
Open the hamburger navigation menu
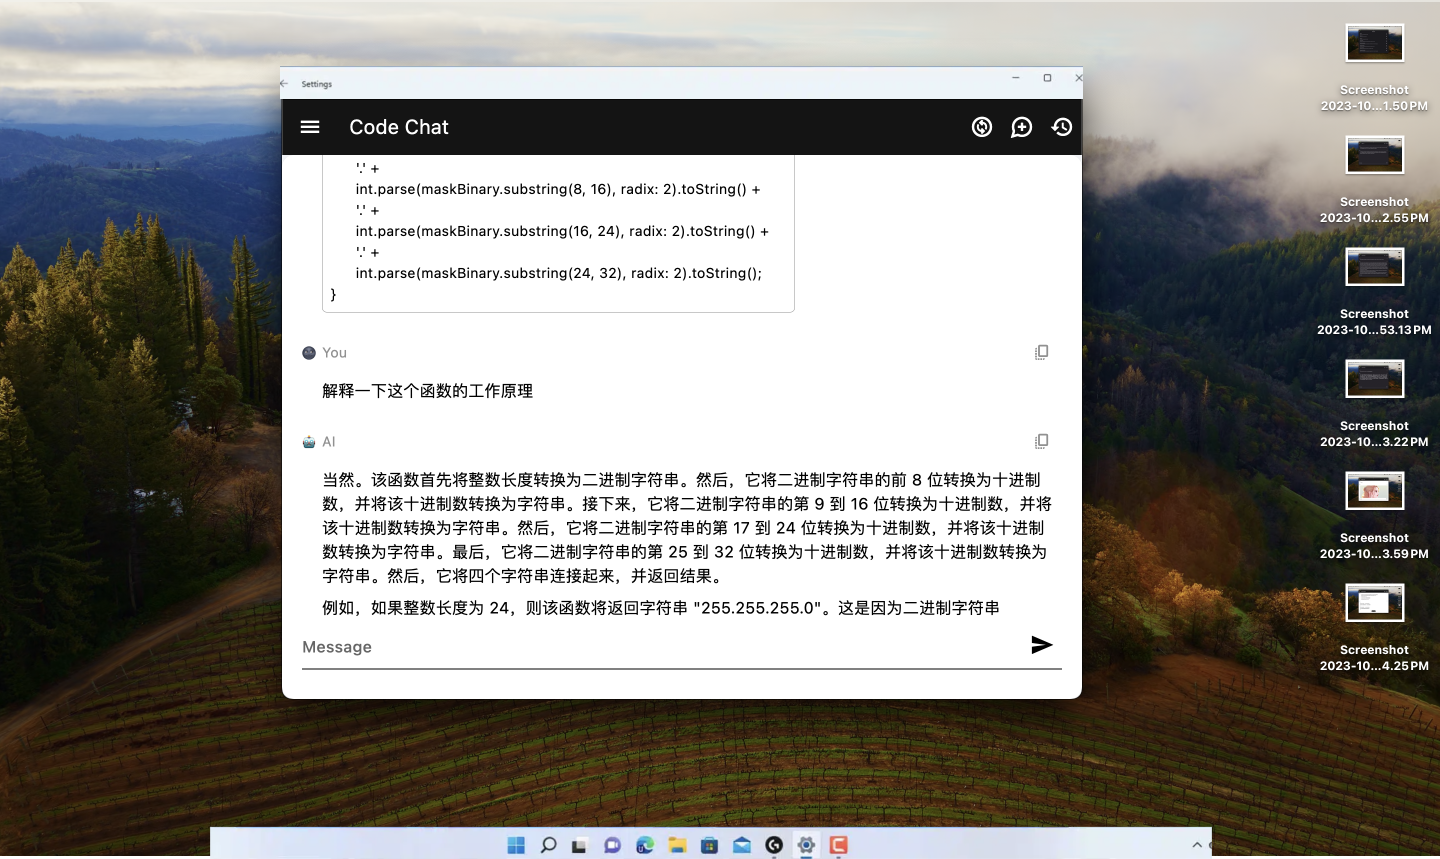310,127
